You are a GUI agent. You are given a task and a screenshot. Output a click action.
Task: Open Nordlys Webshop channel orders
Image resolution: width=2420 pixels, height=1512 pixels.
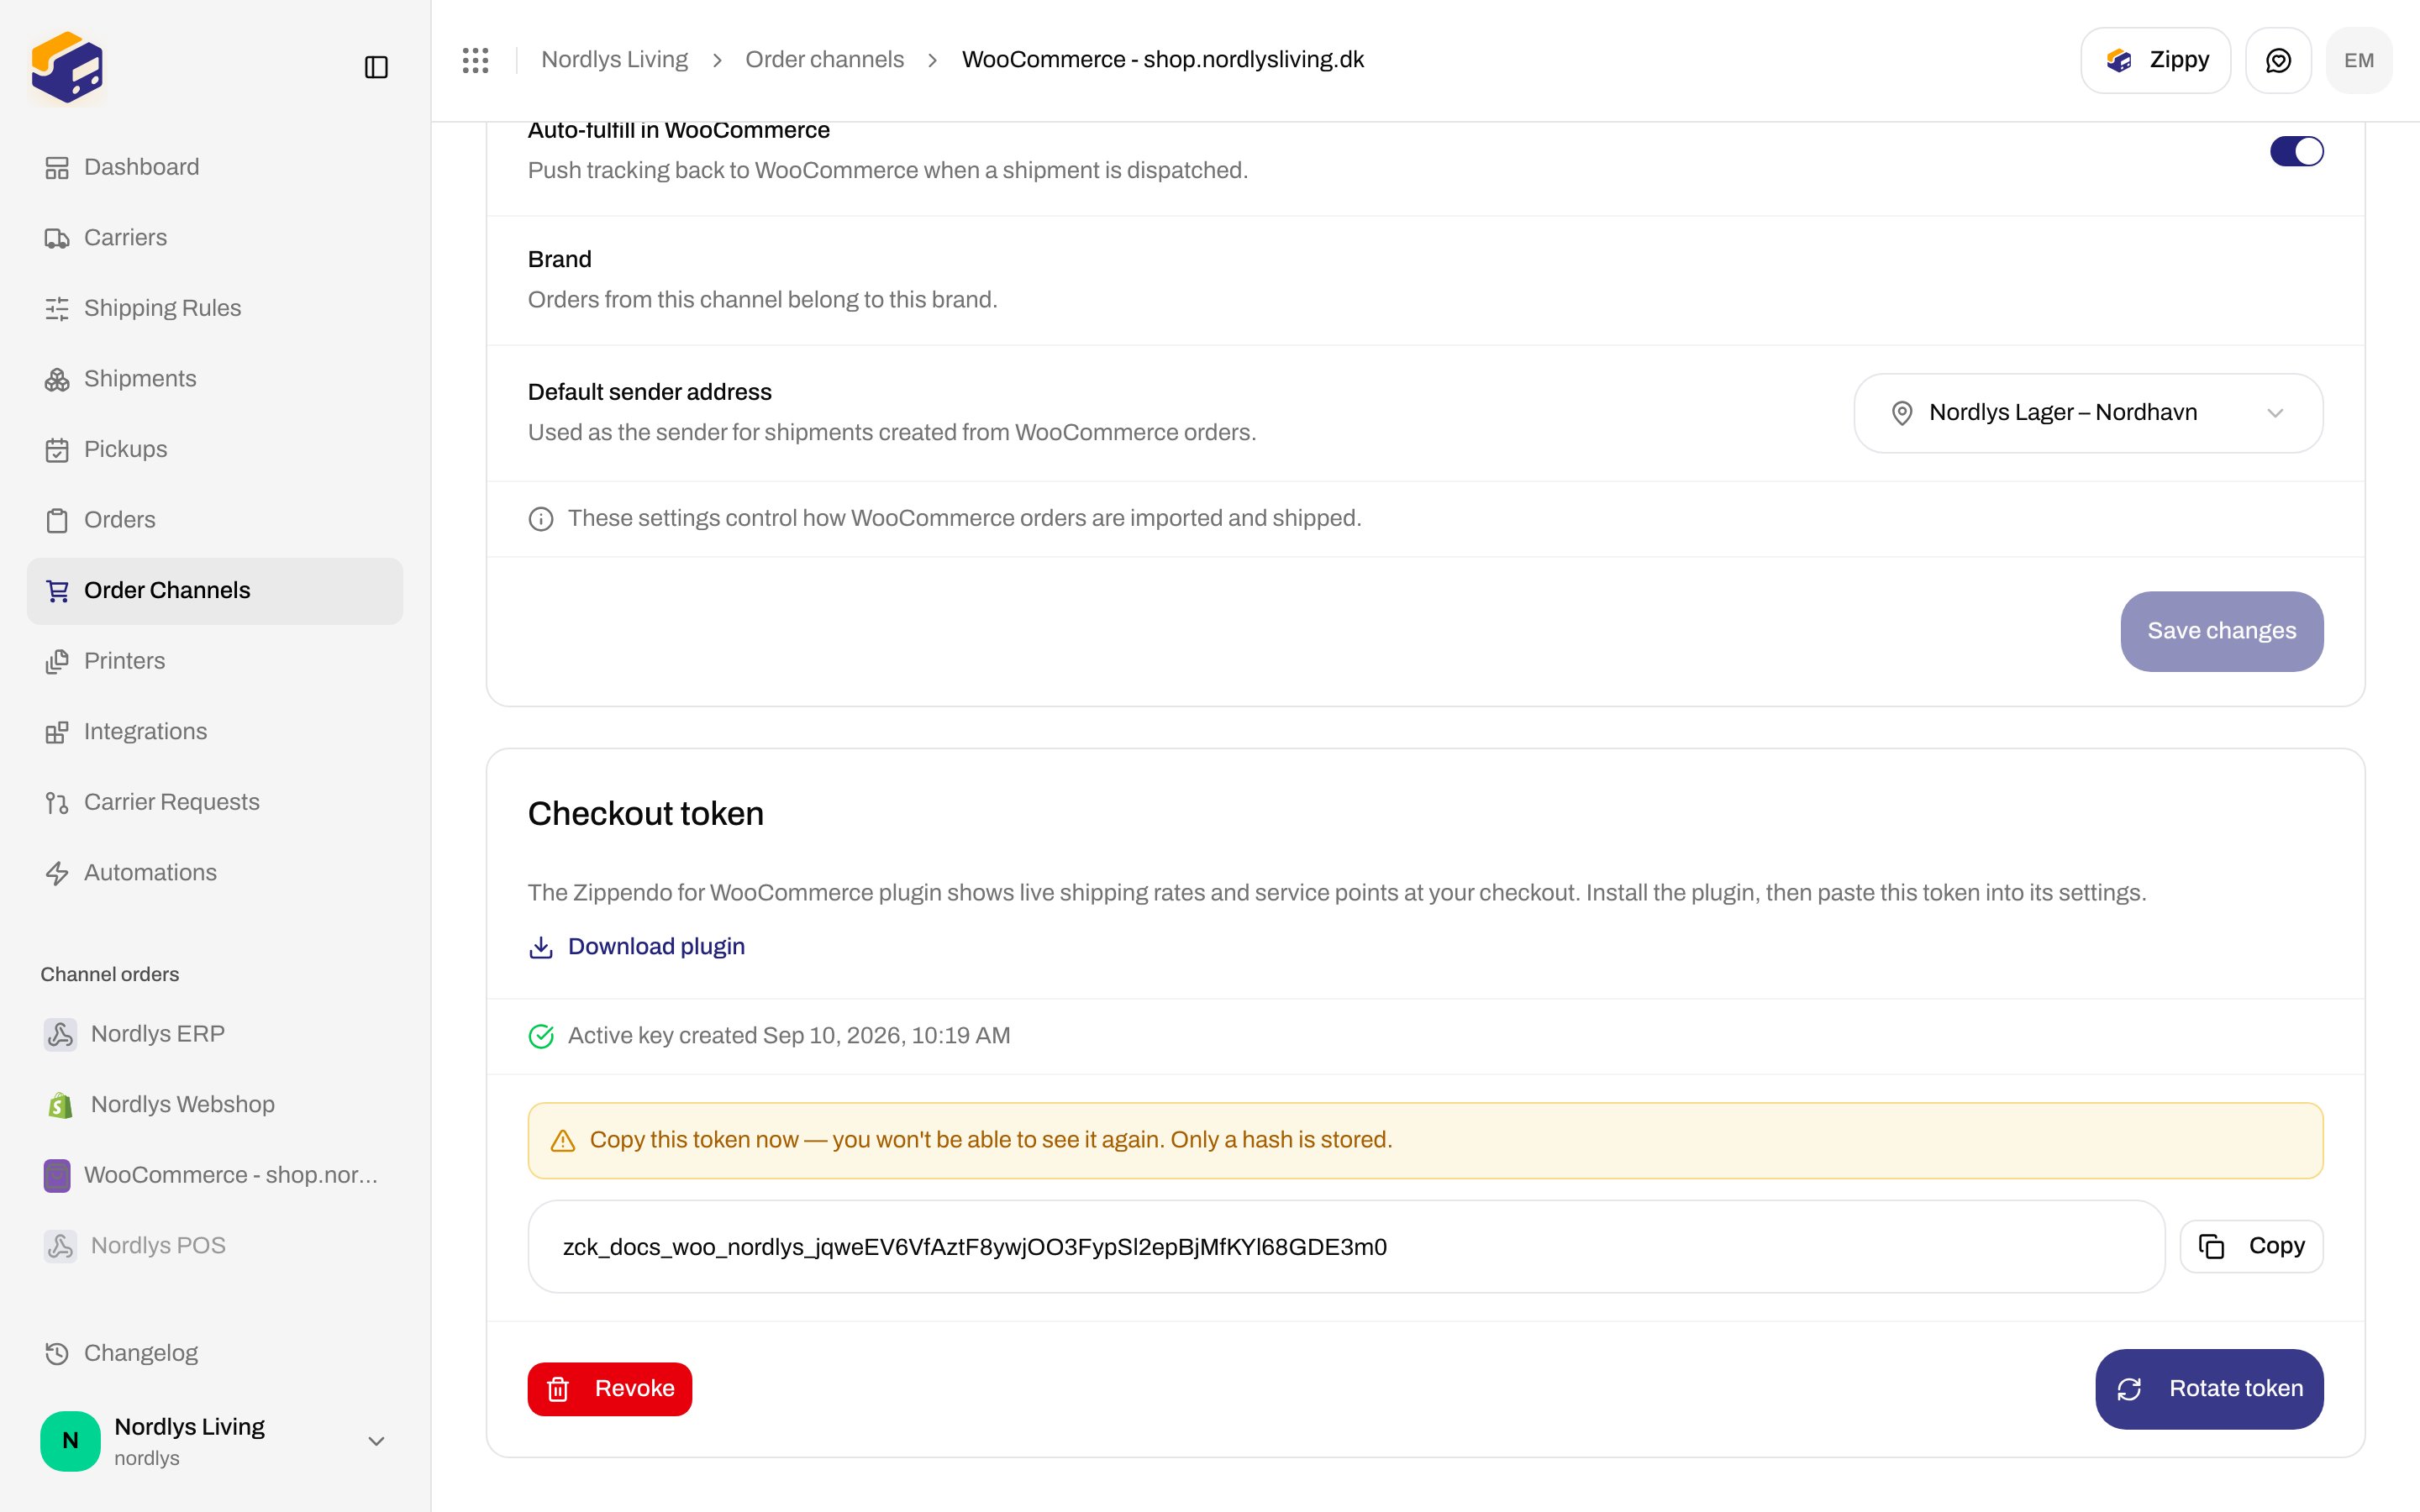click(x=215, y=1104)
